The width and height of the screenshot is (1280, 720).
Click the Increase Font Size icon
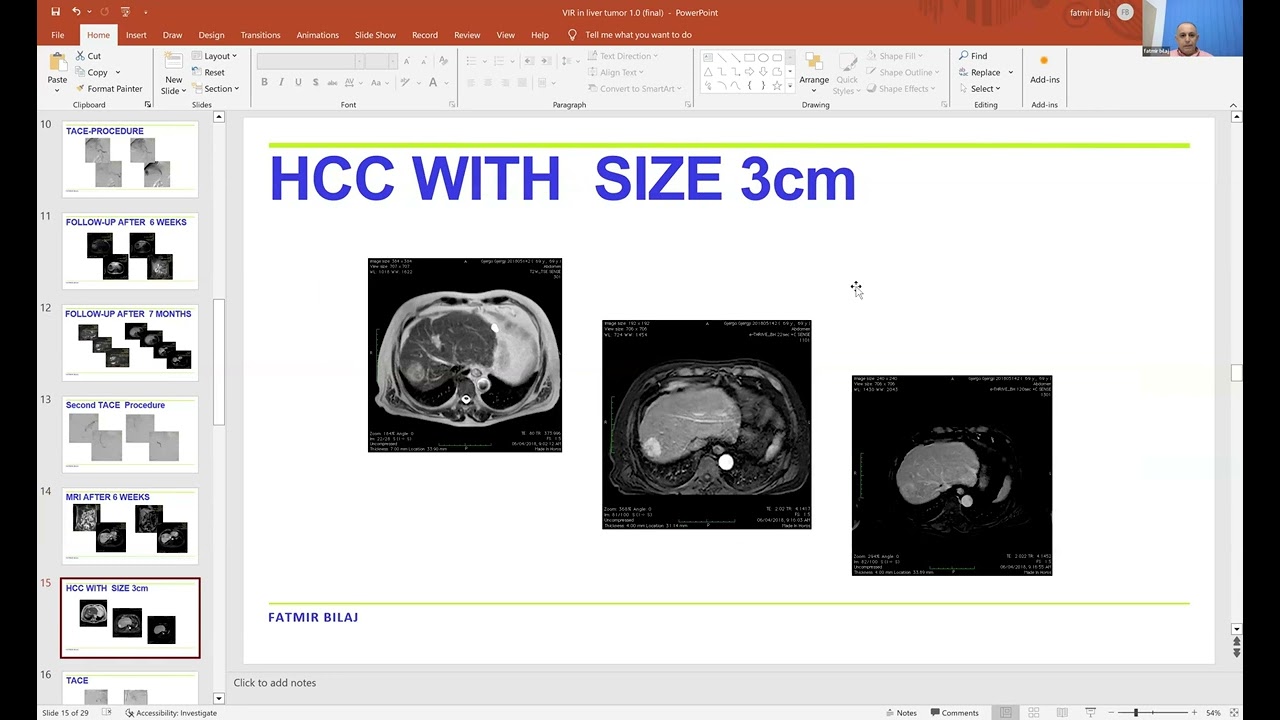(407, 61)
